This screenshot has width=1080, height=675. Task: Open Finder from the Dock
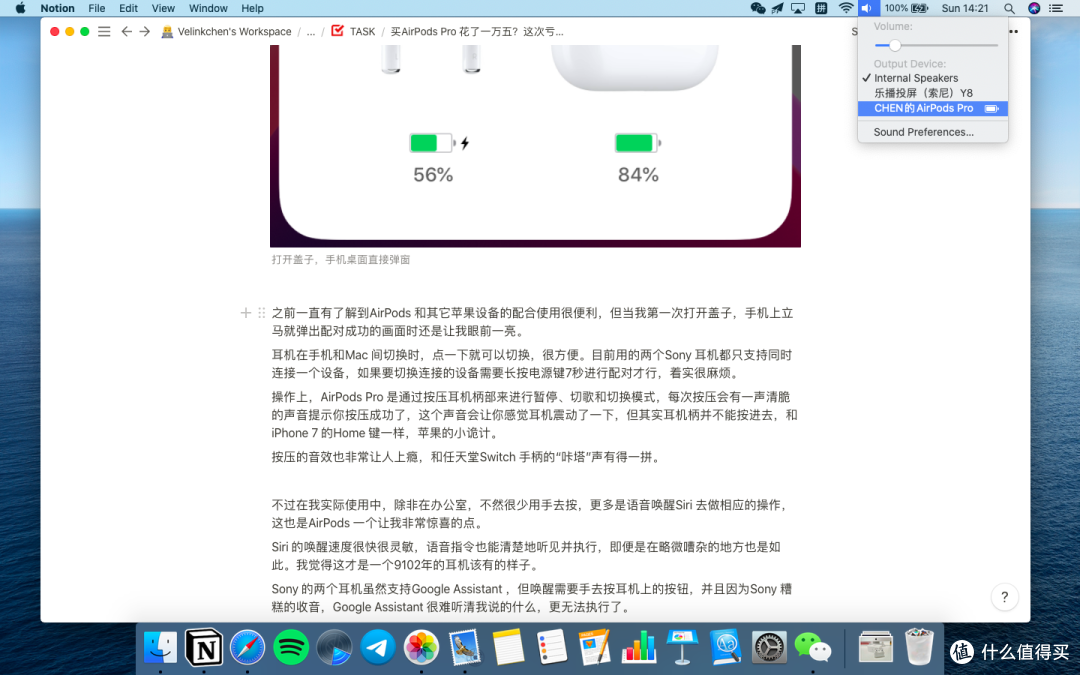(x=160, y=647)
